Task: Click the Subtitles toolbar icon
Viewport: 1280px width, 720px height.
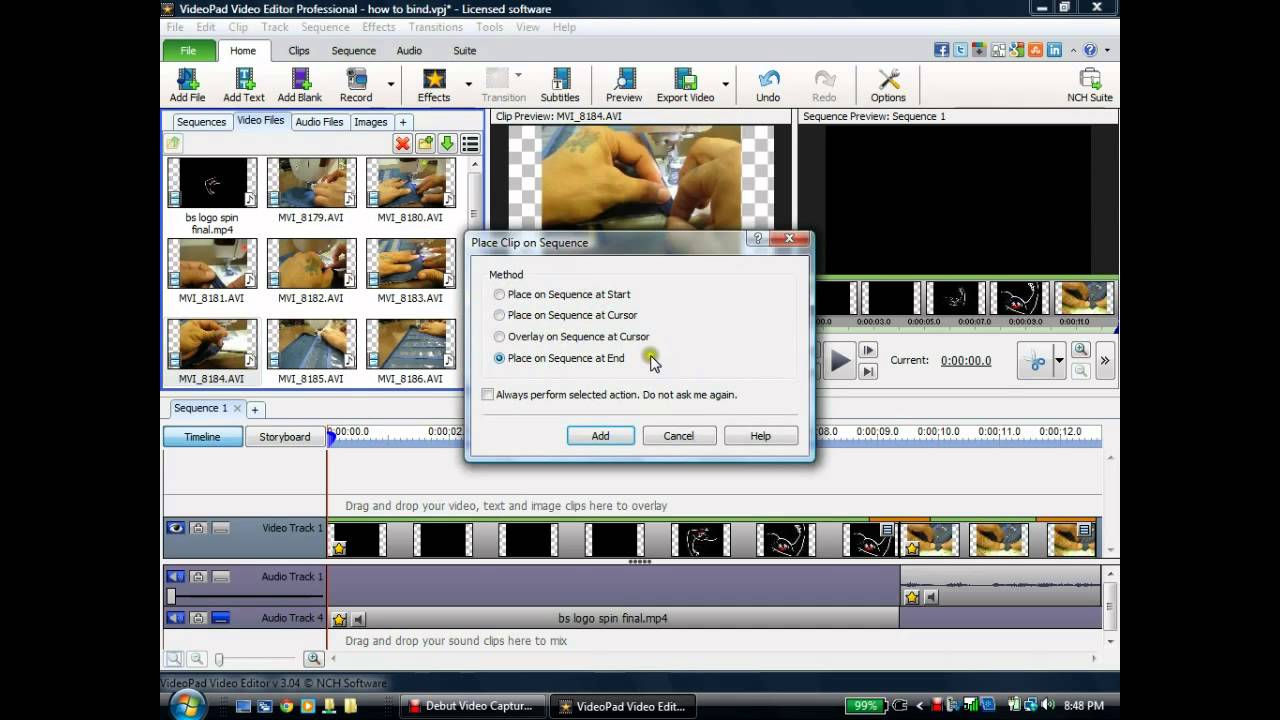Action: point(560,80)
